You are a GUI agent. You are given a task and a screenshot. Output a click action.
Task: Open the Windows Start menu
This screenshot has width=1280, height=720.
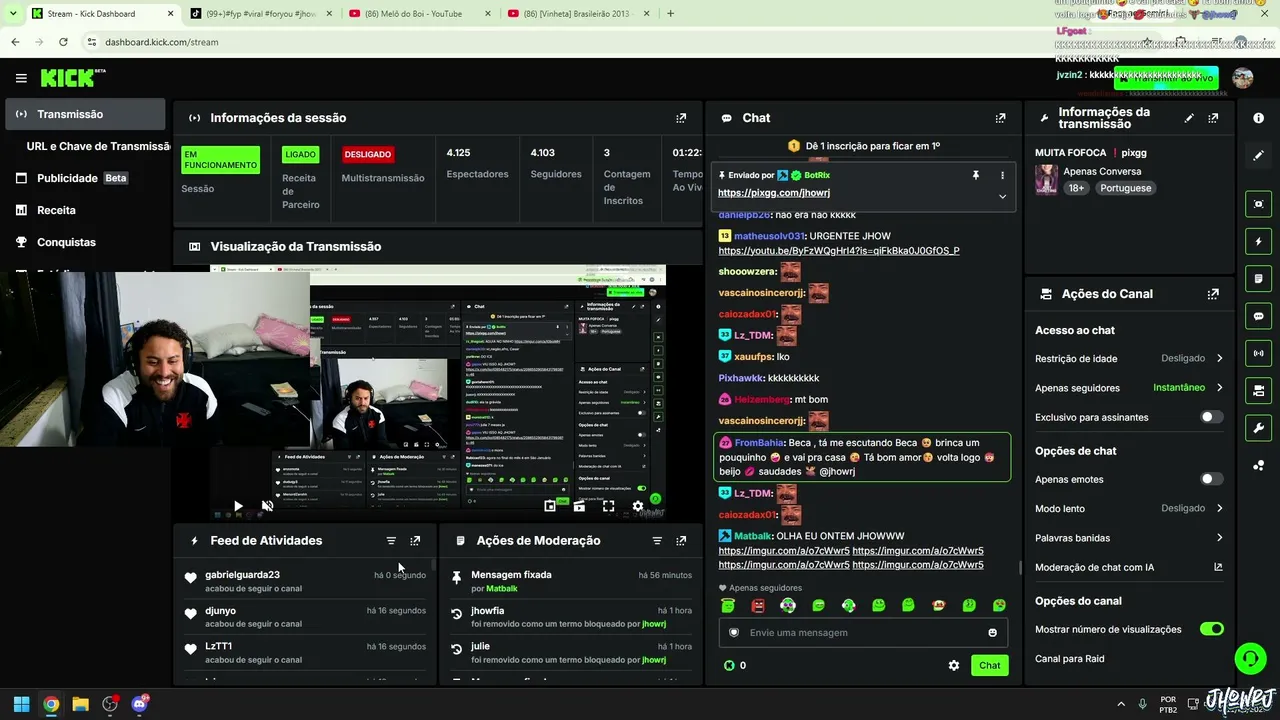(x=21, y=704)
